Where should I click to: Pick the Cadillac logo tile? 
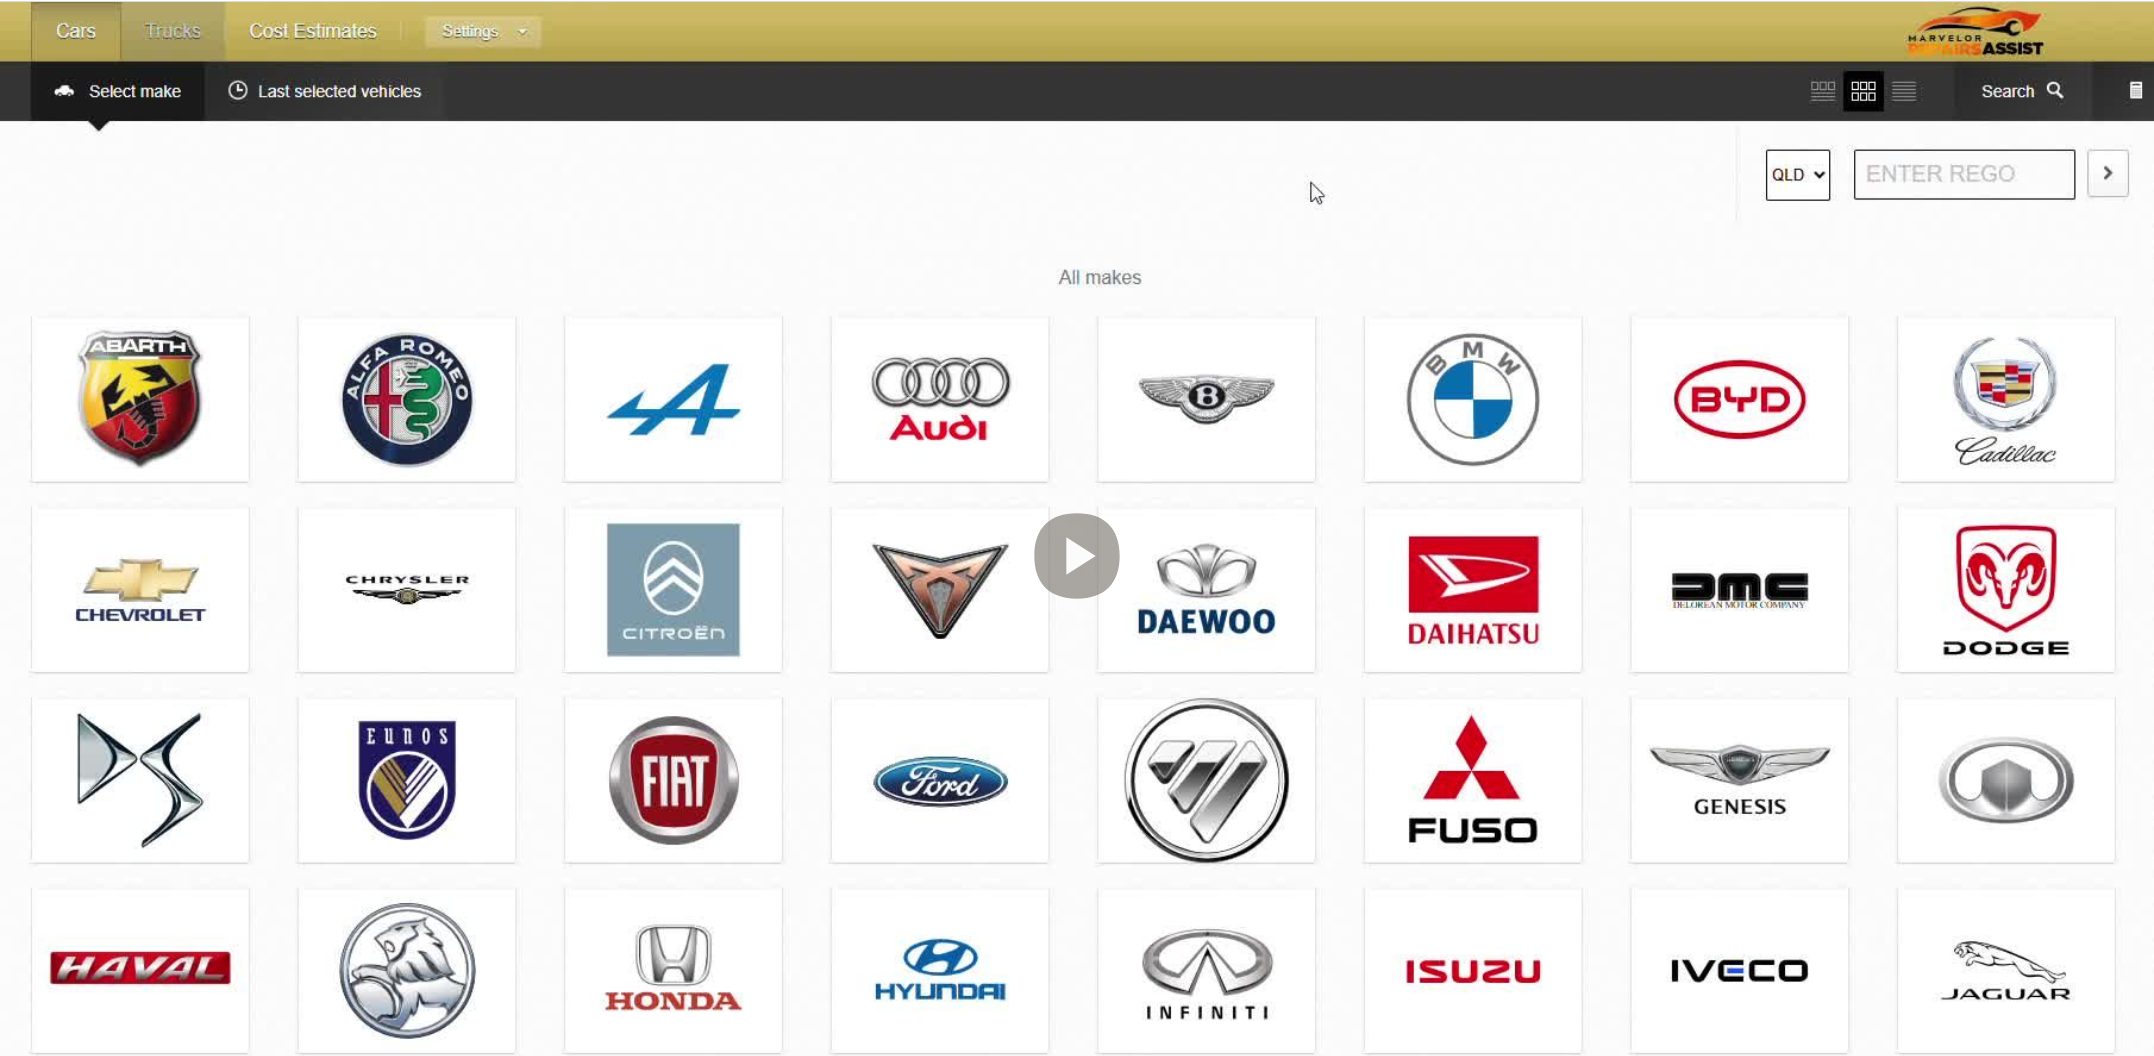(2006, 399)
